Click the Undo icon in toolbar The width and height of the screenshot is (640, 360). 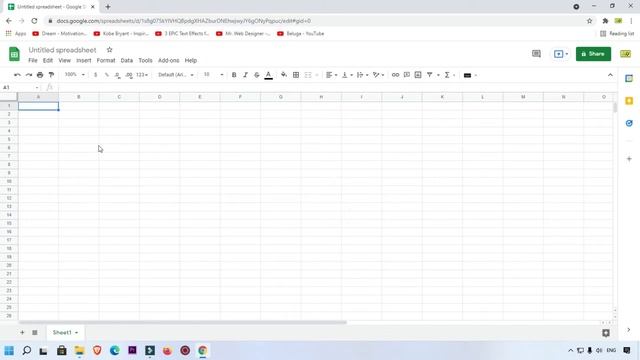[x=17, y=75]
